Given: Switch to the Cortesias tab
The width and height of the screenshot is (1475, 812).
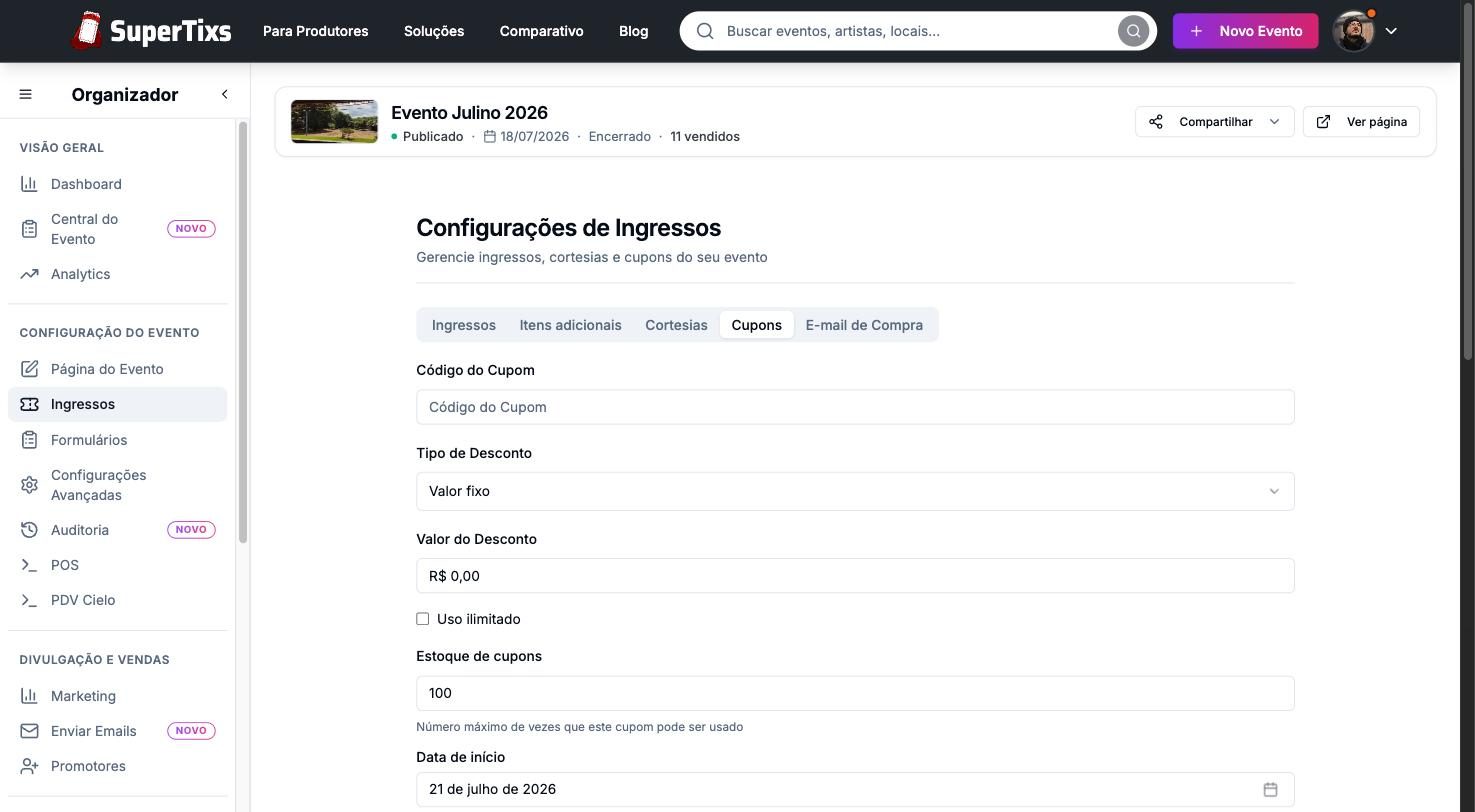Looking at the screenshot, I should (676, 325).
